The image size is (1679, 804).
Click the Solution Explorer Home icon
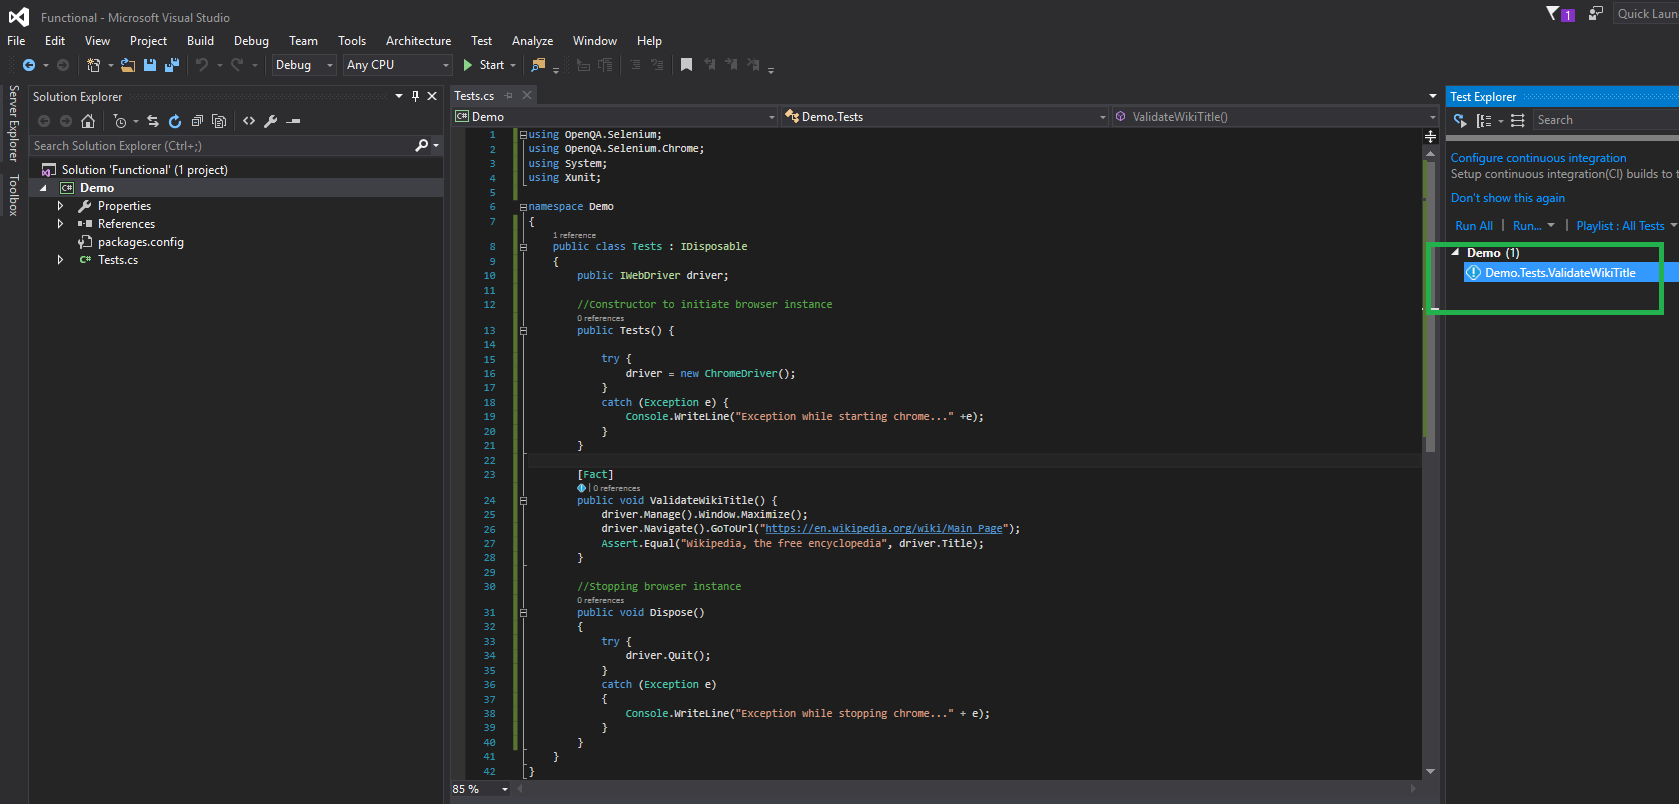coord(88,121)
